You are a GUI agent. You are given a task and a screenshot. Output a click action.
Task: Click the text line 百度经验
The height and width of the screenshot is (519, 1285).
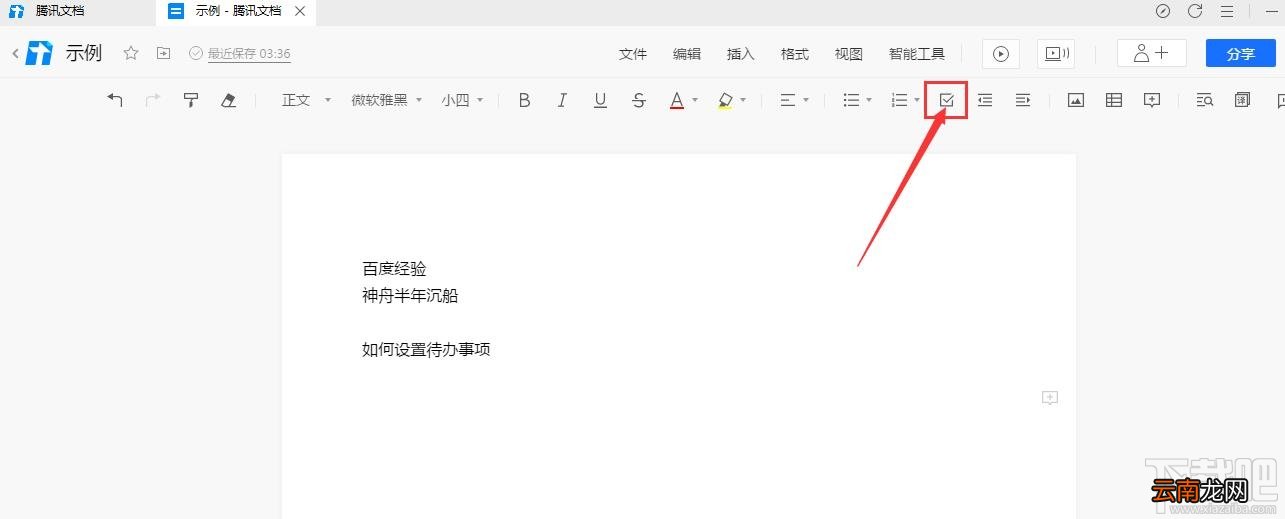[x=394, y=269]
